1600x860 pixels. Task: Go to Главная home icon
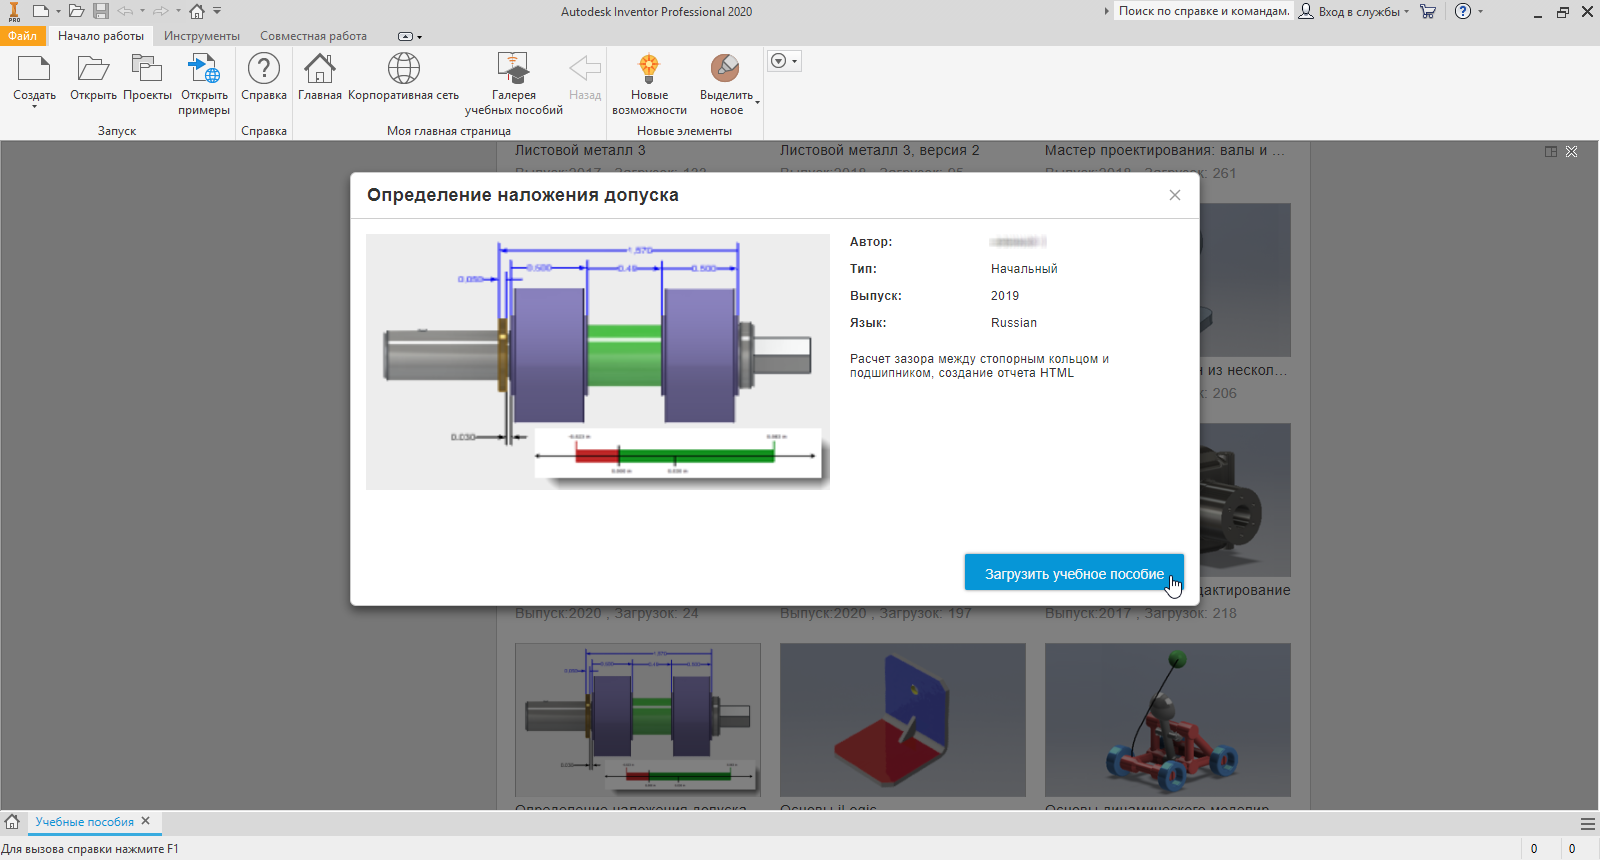[x=319, y=69]
